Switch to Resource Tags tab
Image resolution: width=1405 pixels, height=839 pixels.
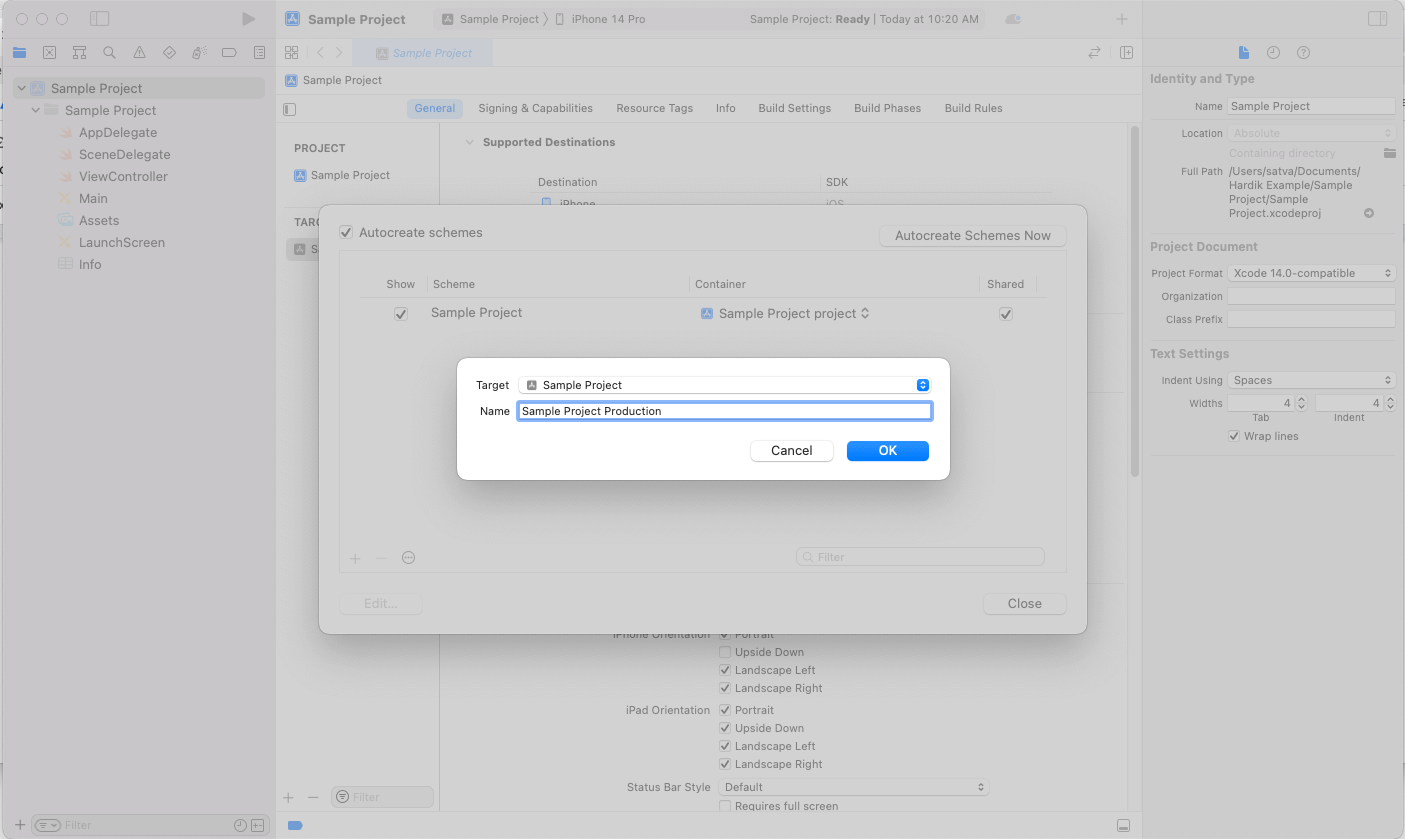654,108
